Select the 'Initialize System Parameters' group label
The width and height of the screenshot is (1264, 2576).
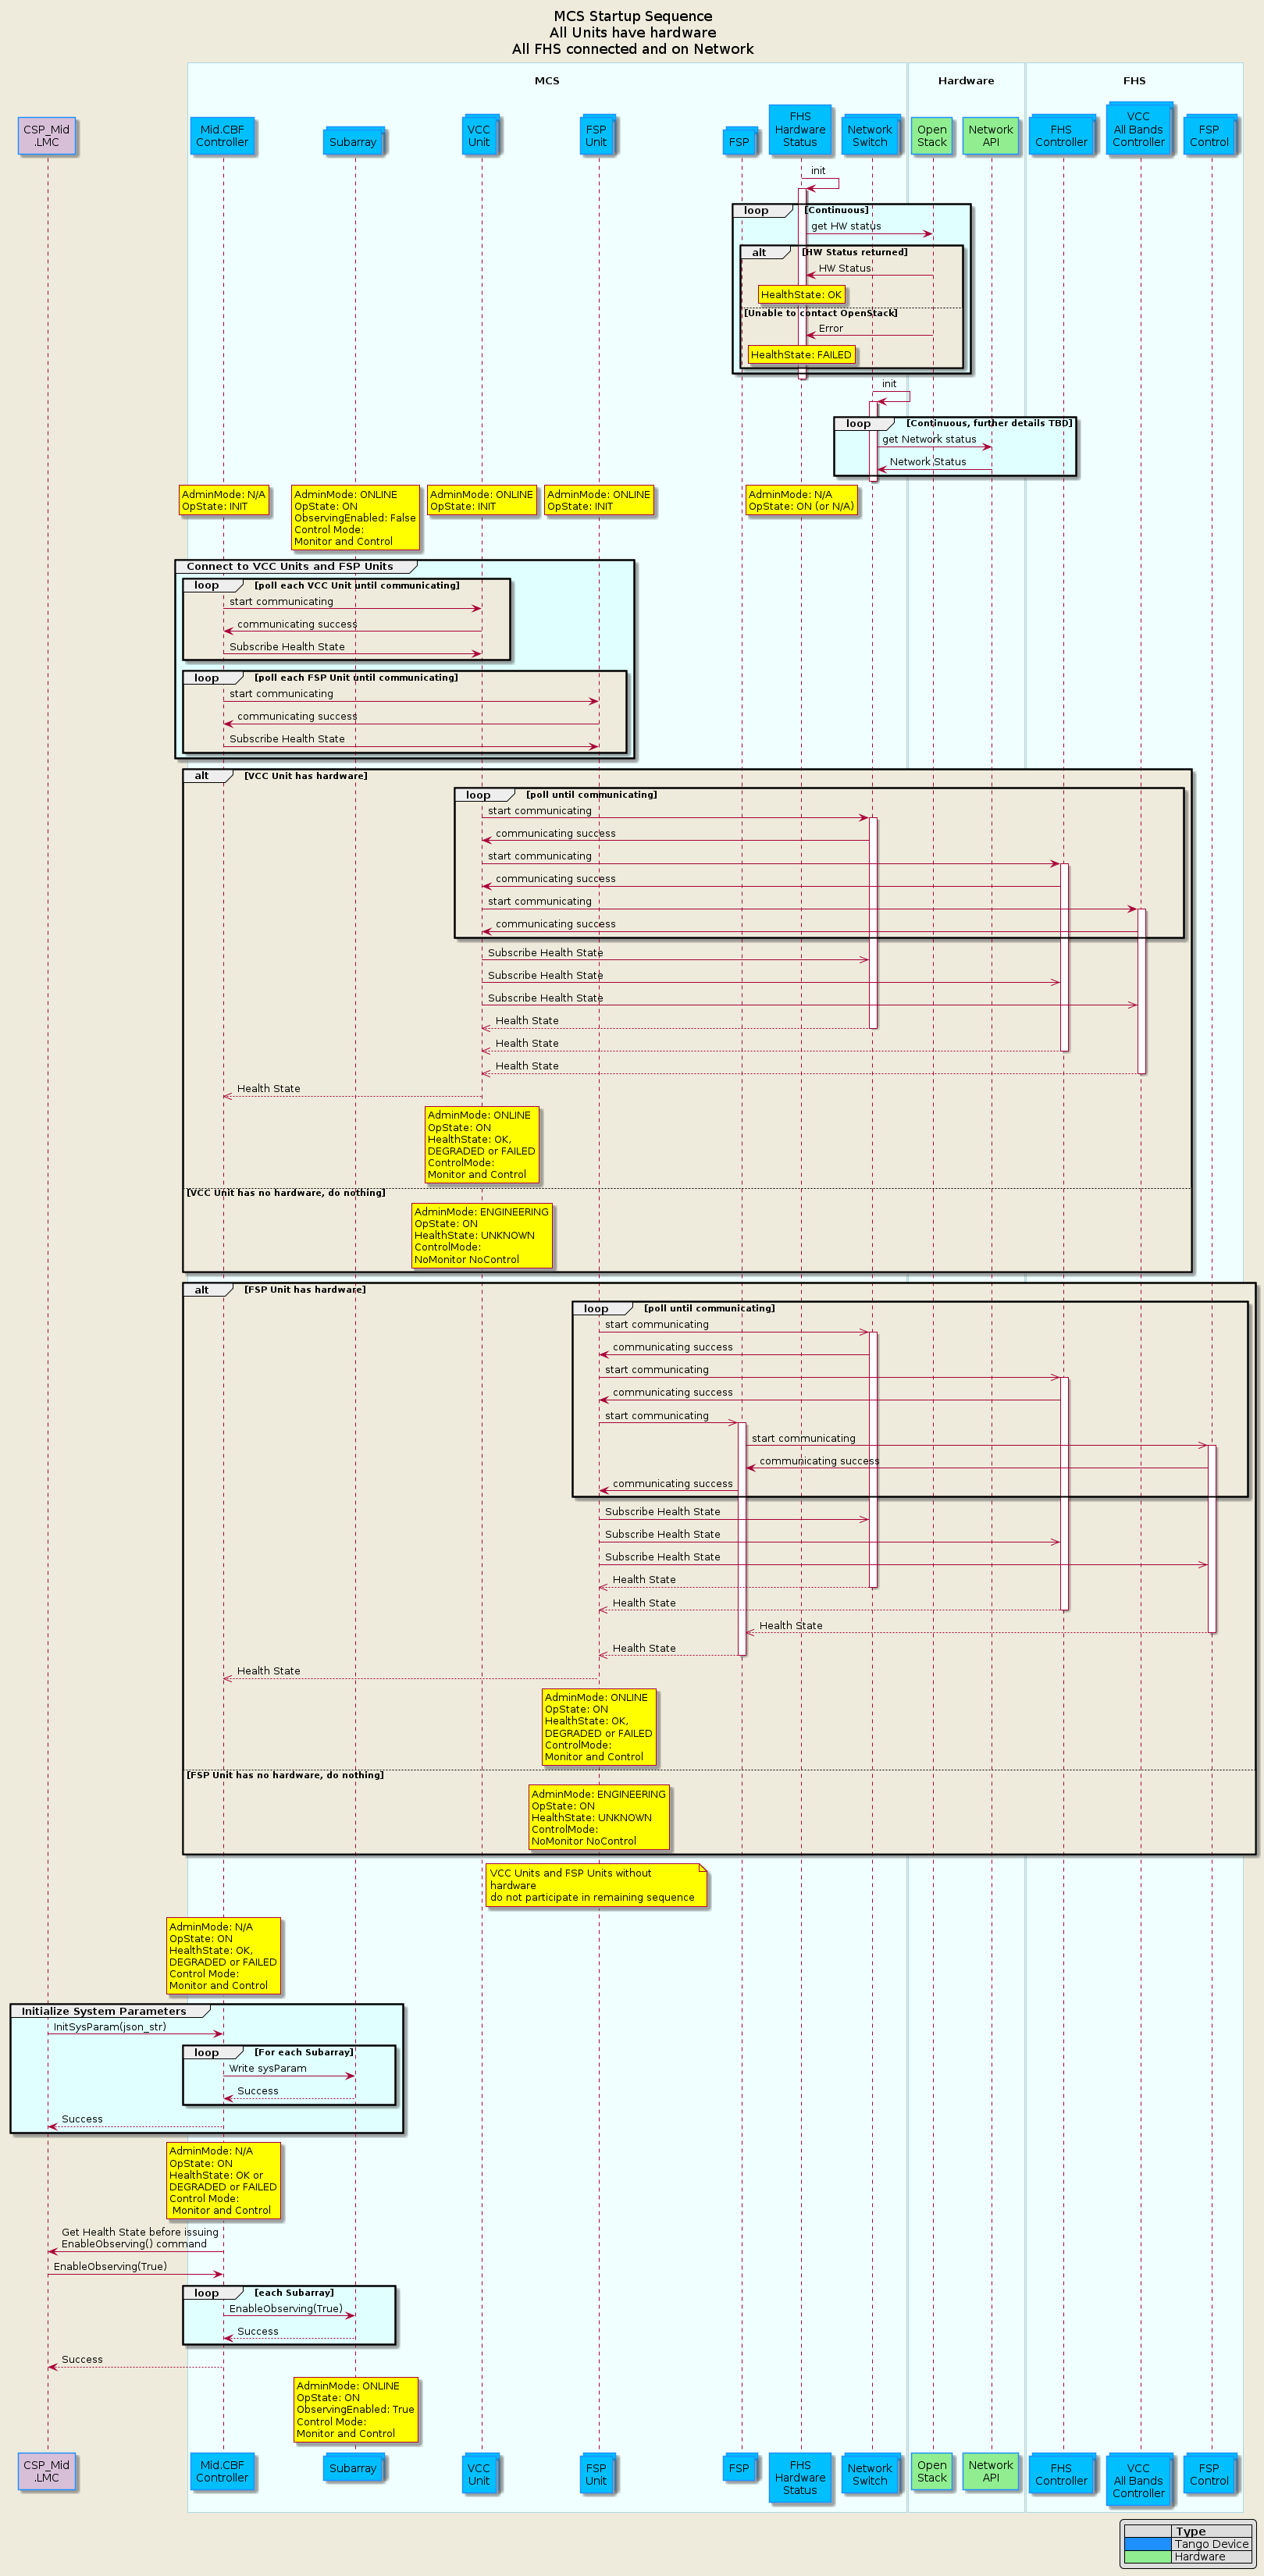click(104, 2011)
